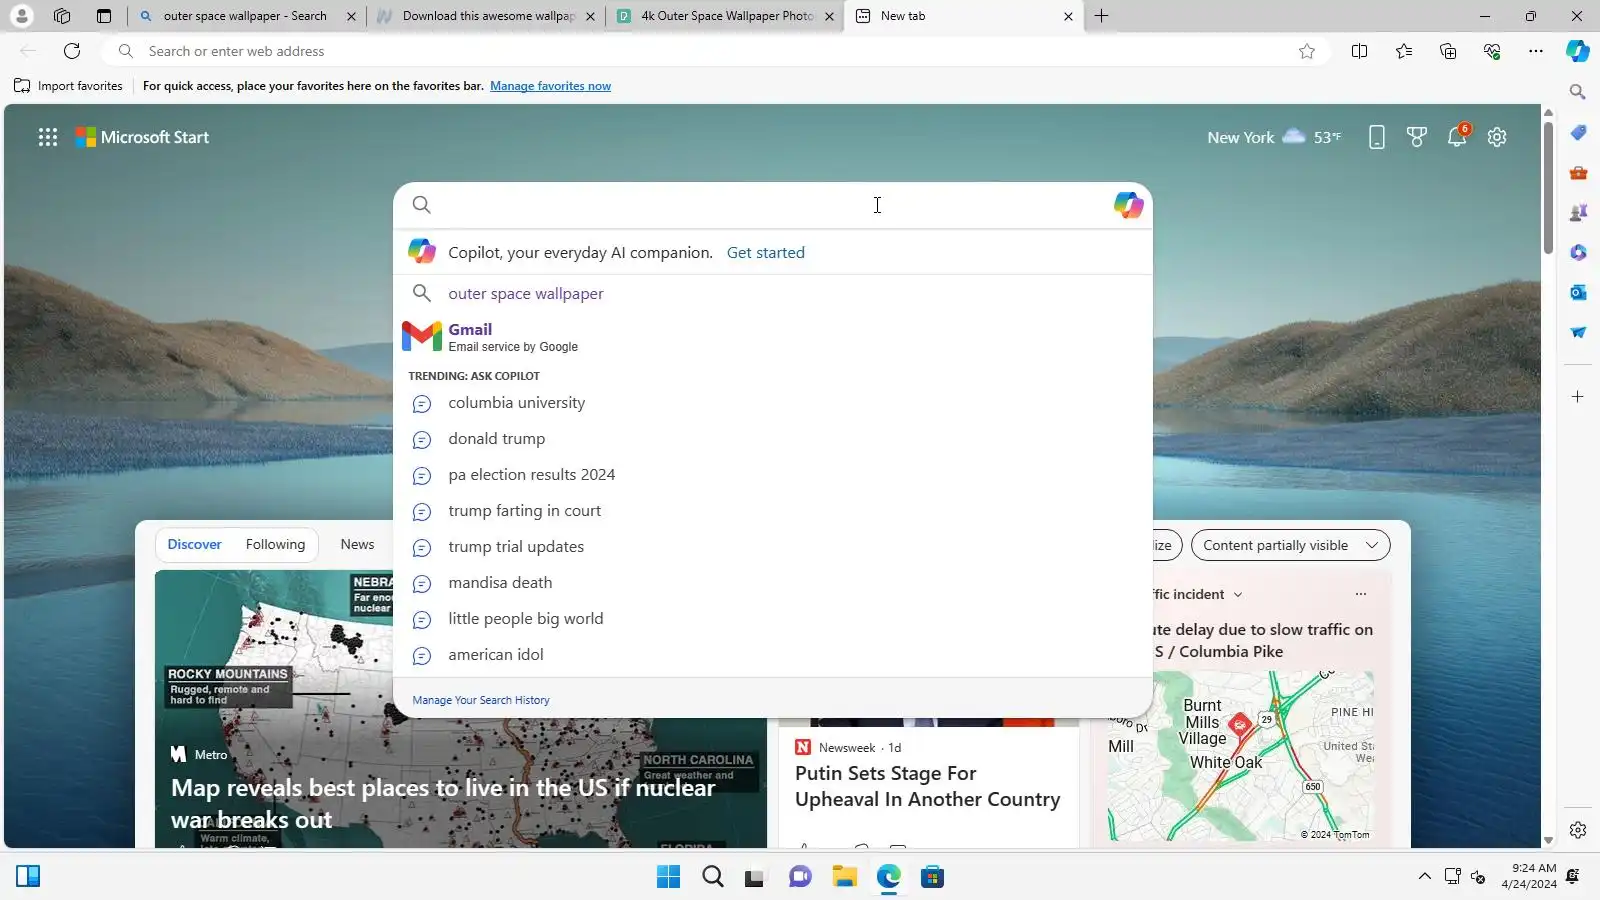This screenshot has width=1600, height=900.
Task: Open page settings gear on Microsoft Start
Action: (x=1497, y=137)
